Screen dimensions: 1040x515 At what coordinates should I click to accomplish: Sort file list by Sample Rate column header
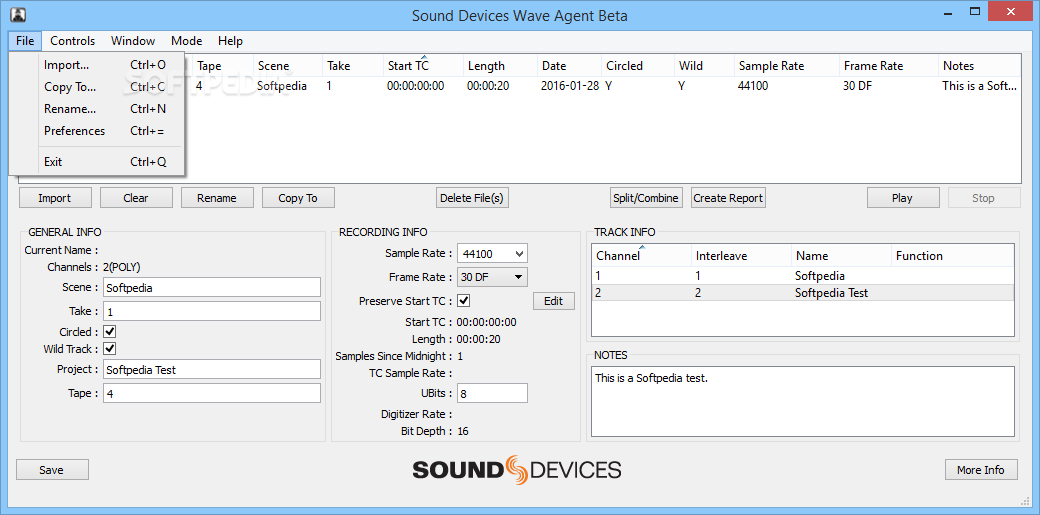pyautogui.click(x=787, y=66)
